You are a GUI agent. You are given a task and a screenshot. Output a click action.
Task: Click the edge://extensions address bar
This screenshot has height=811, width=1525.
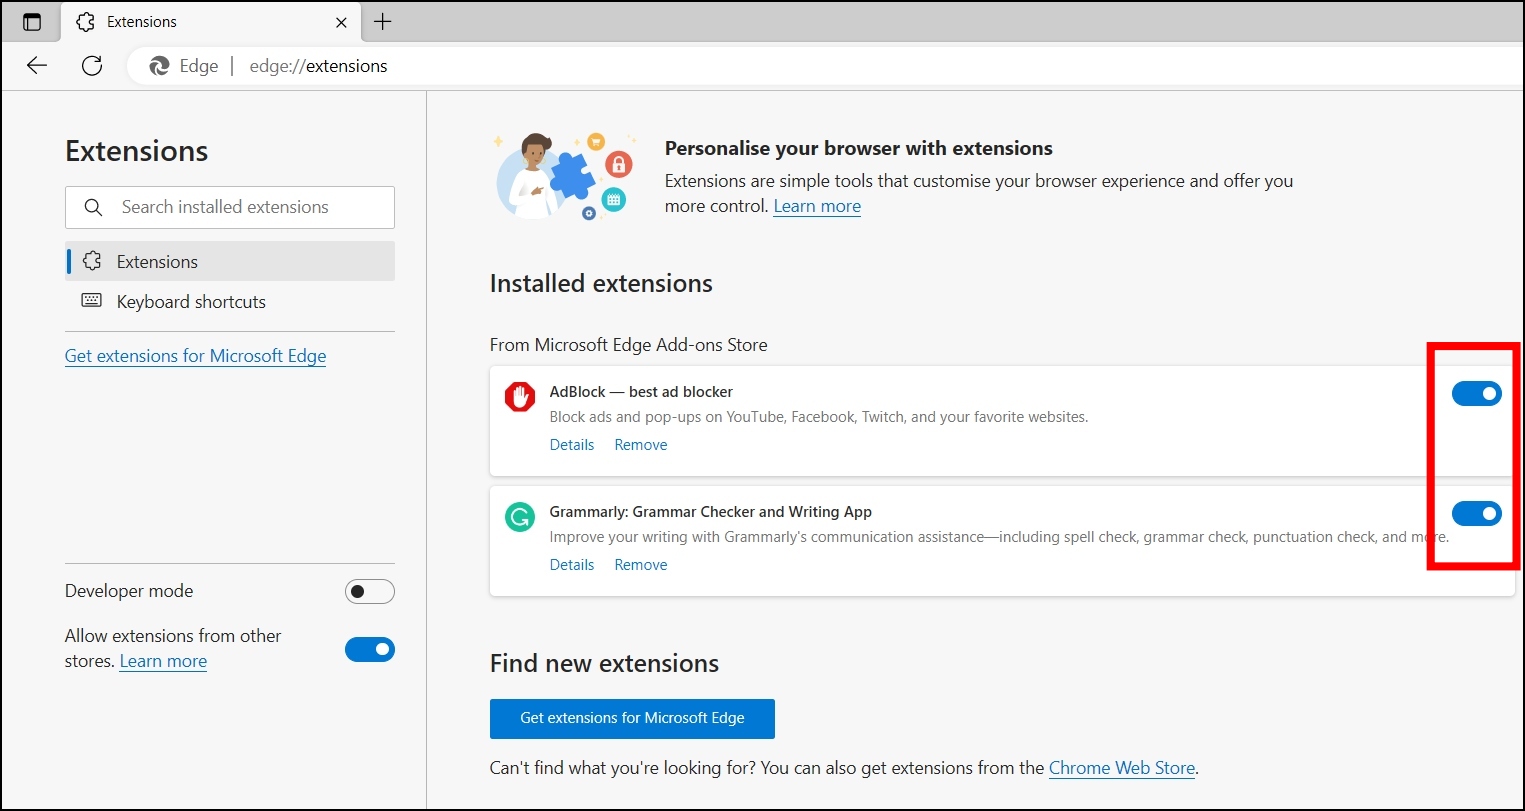coord(825,66)
